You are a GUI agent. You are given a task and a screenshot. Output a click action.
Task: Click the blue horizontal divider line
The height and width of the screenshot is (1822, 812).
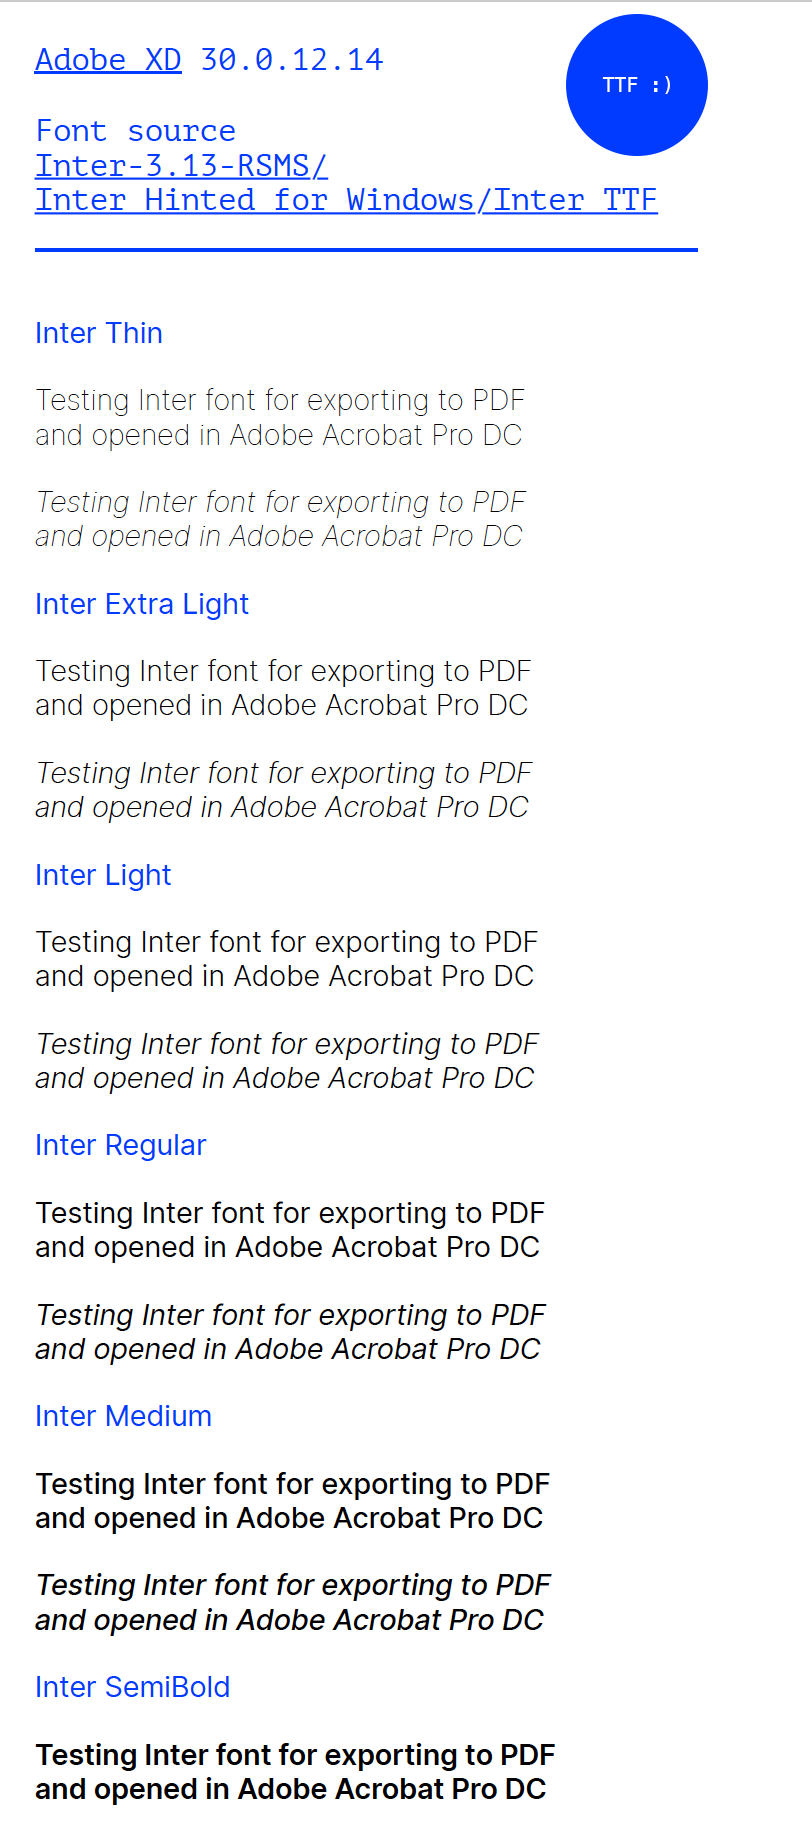[x=366, y=250]
